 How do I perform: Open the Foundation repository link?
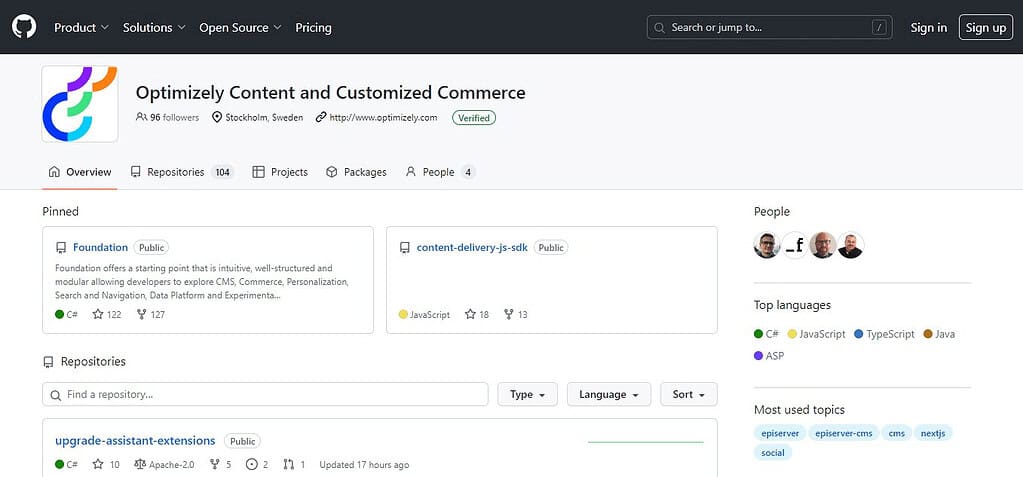pyautogui.click(x=100, y=247)
